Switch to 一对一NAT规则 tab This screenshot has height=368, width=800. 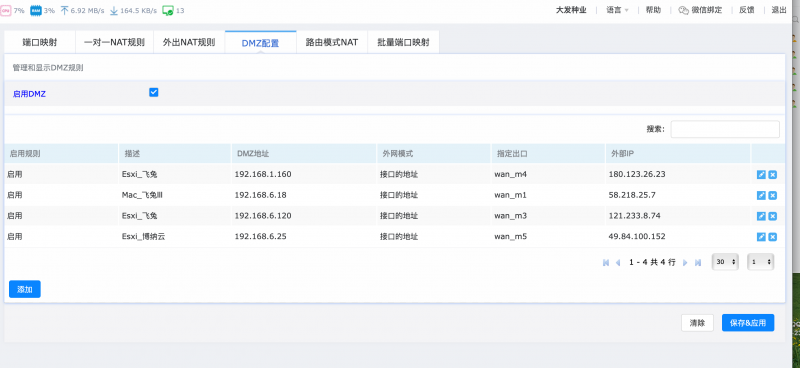point(114,42)
